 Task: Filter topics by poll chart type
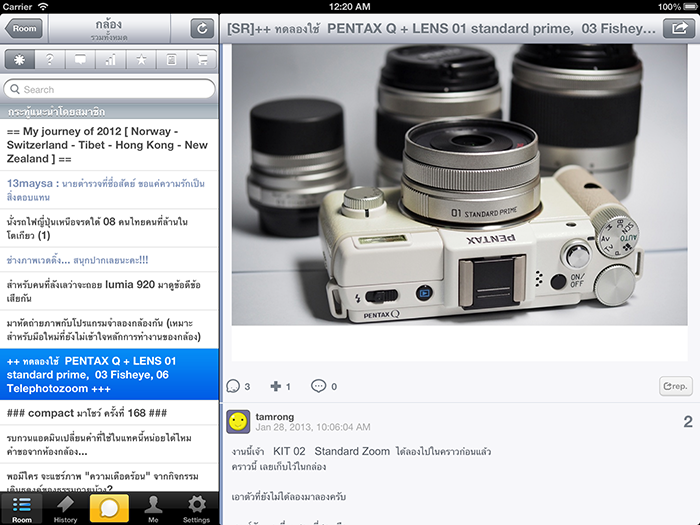(111, 59)
